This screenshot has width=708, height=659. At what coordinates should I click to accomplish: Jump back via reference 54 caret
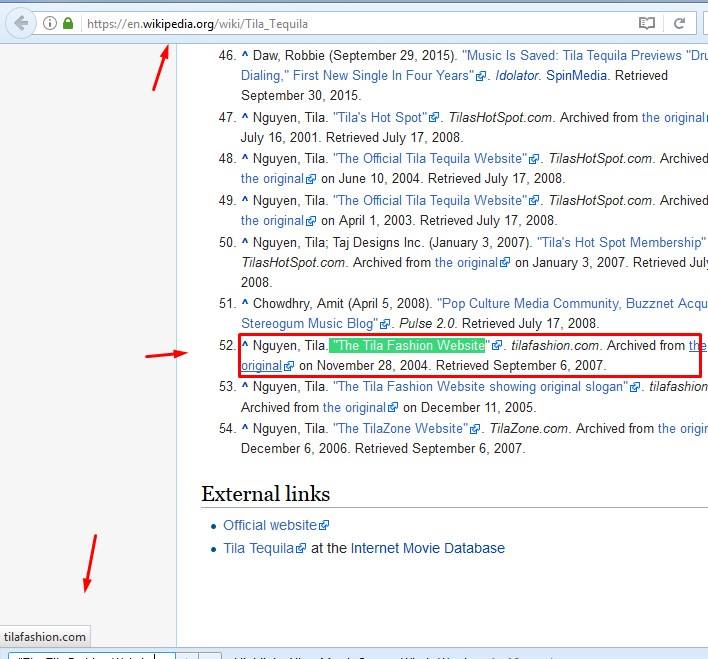(x=245, y=429)
